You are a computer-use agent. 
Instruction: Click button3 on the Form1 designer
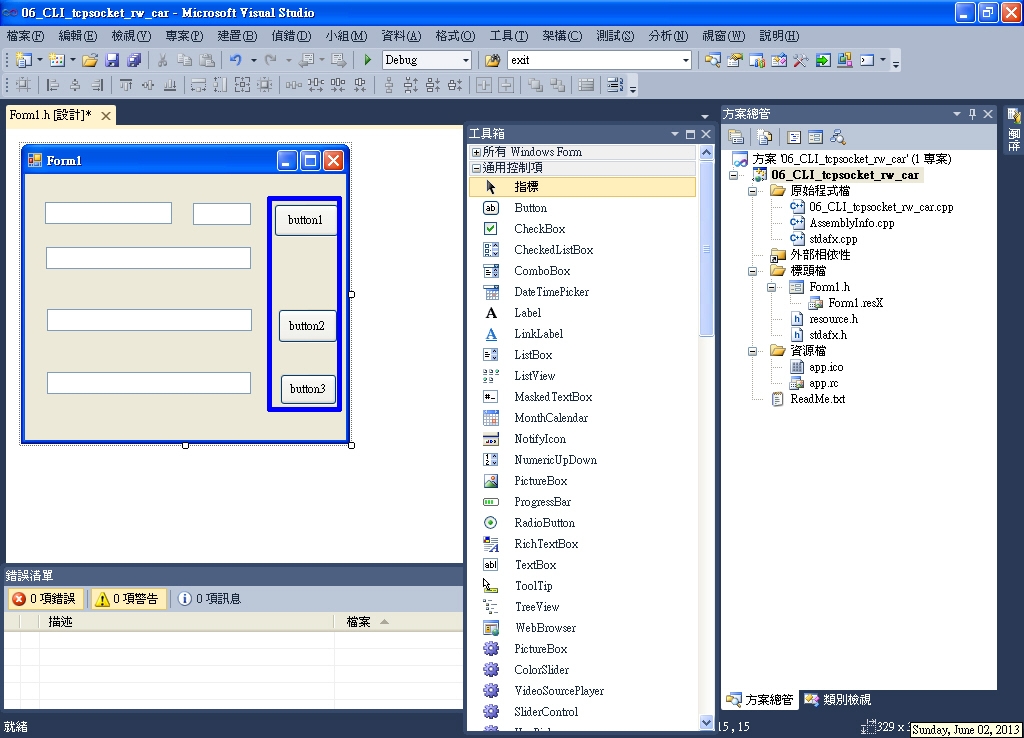(306, 389)
